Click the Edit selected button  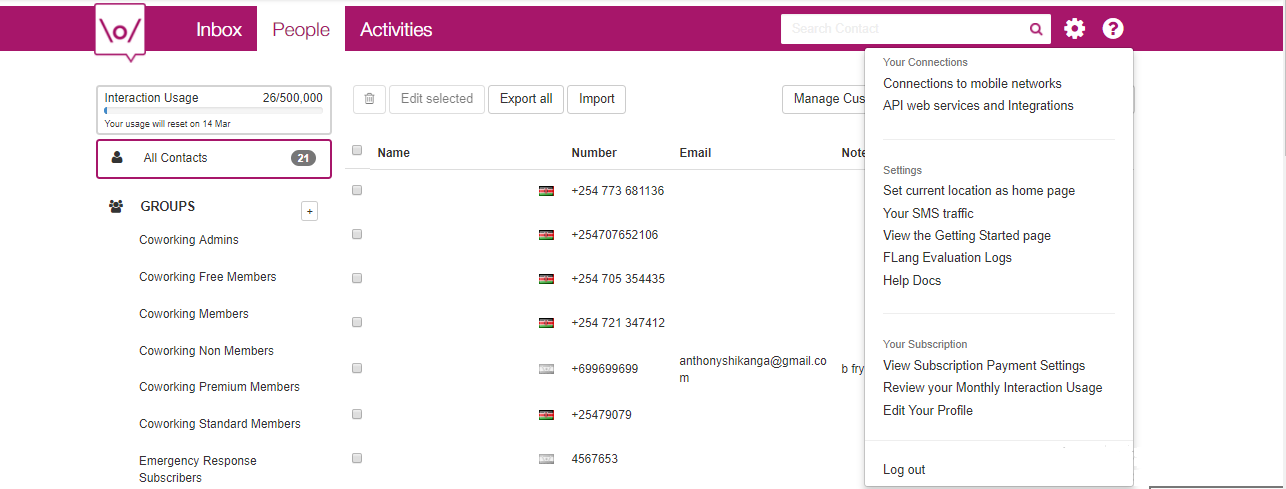pos(437,99)
